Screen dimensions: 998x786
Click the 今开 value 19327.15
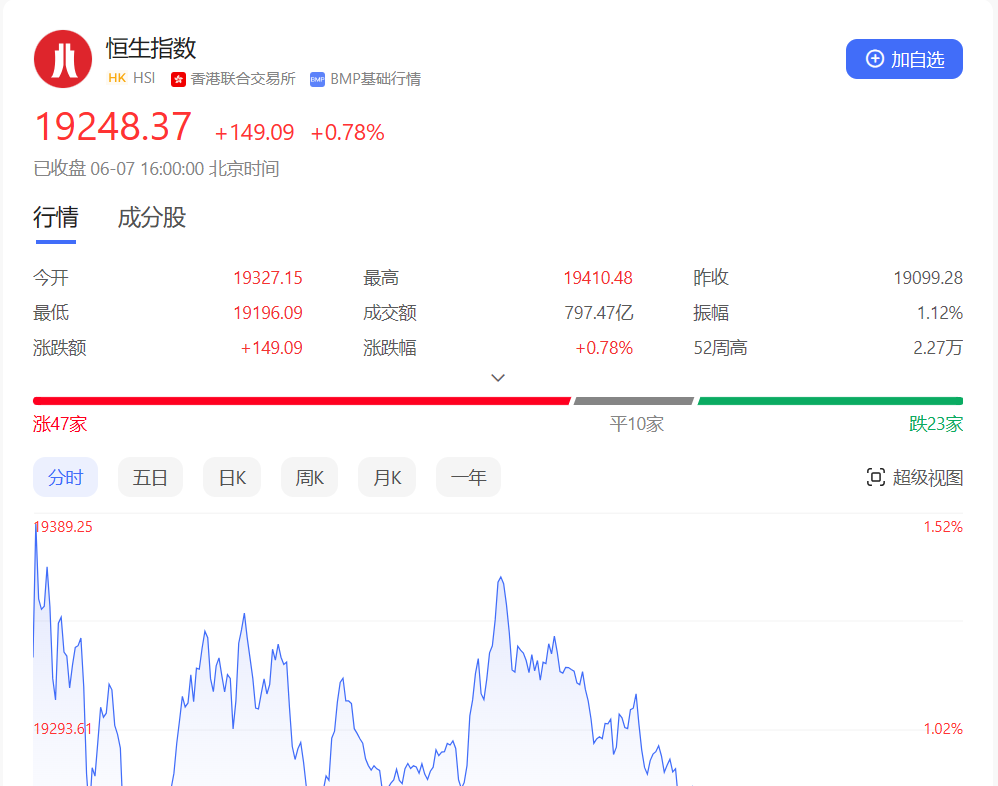[268, 278]
